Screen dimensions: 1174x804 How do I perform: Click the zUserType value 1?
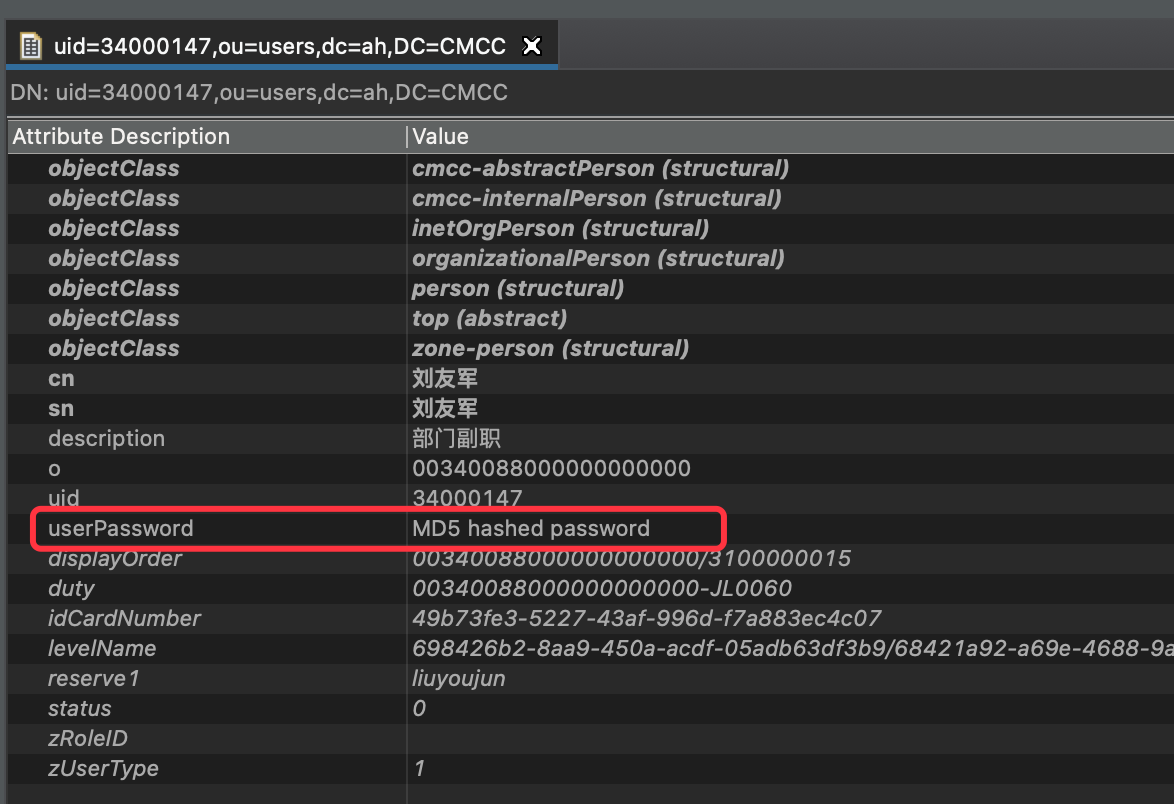pyautogui.click(x=418, y=768)
